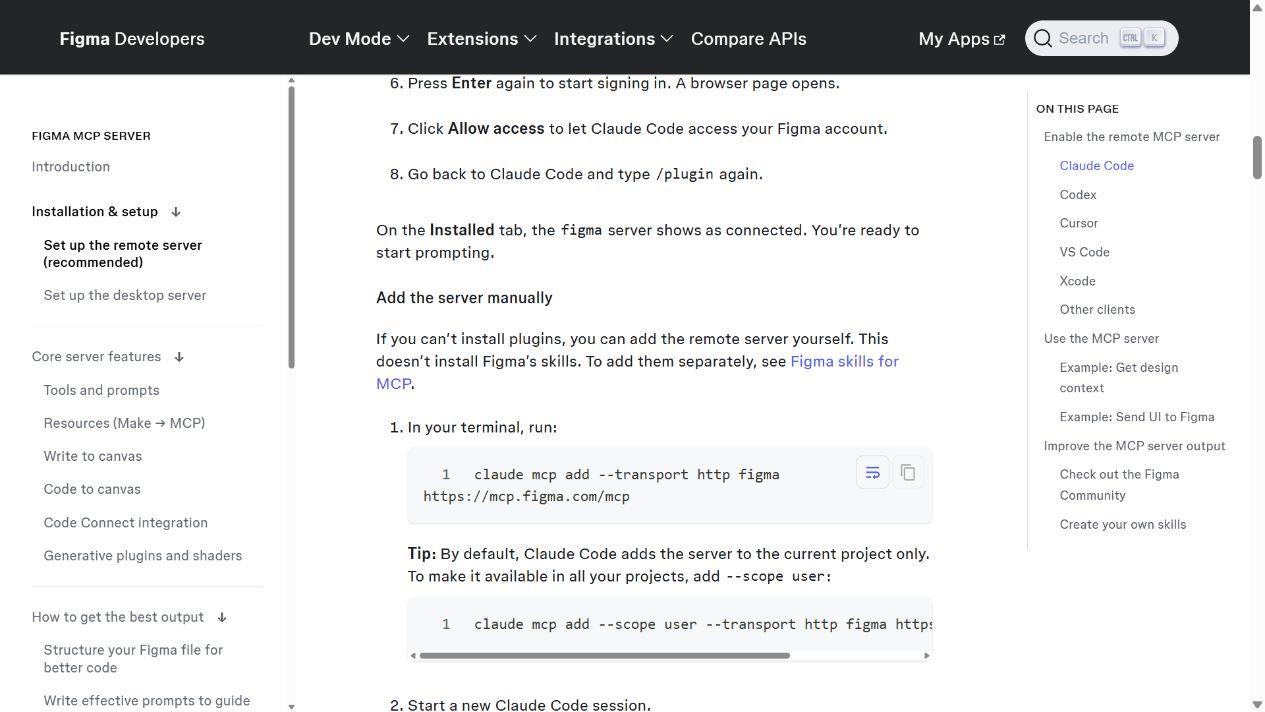Open the Integrations dropdown

pos(613,39)
